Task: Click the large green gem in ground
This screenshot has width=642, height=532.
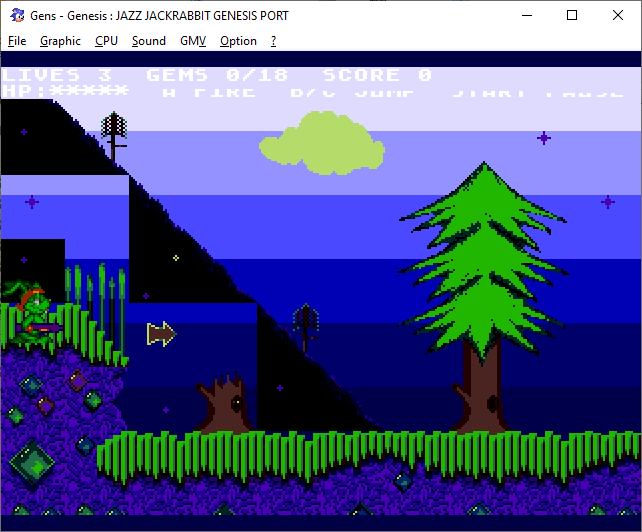Action: click(32, 464)
